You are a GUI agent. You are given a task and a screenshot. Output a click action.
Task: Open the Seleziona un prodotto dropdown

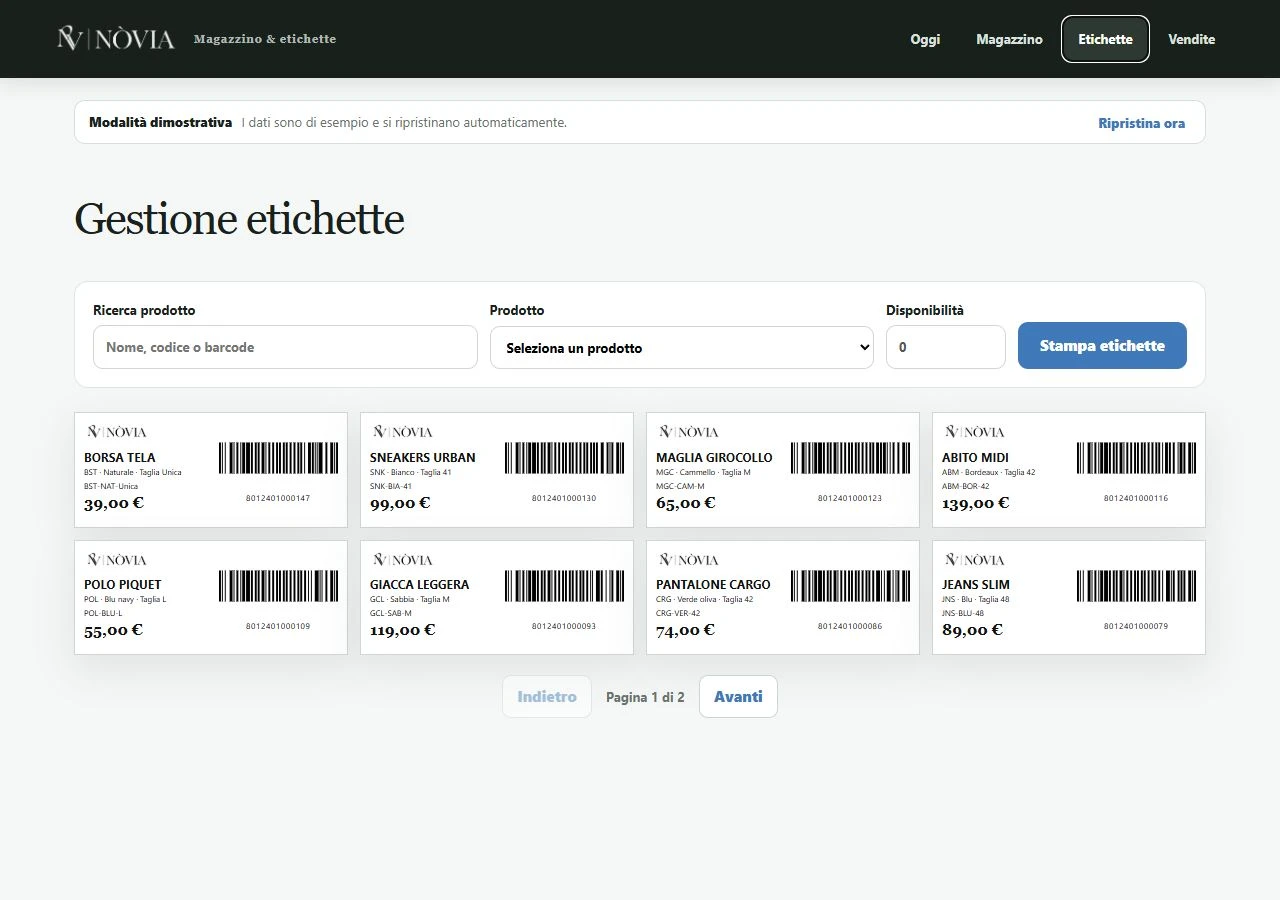681,347
